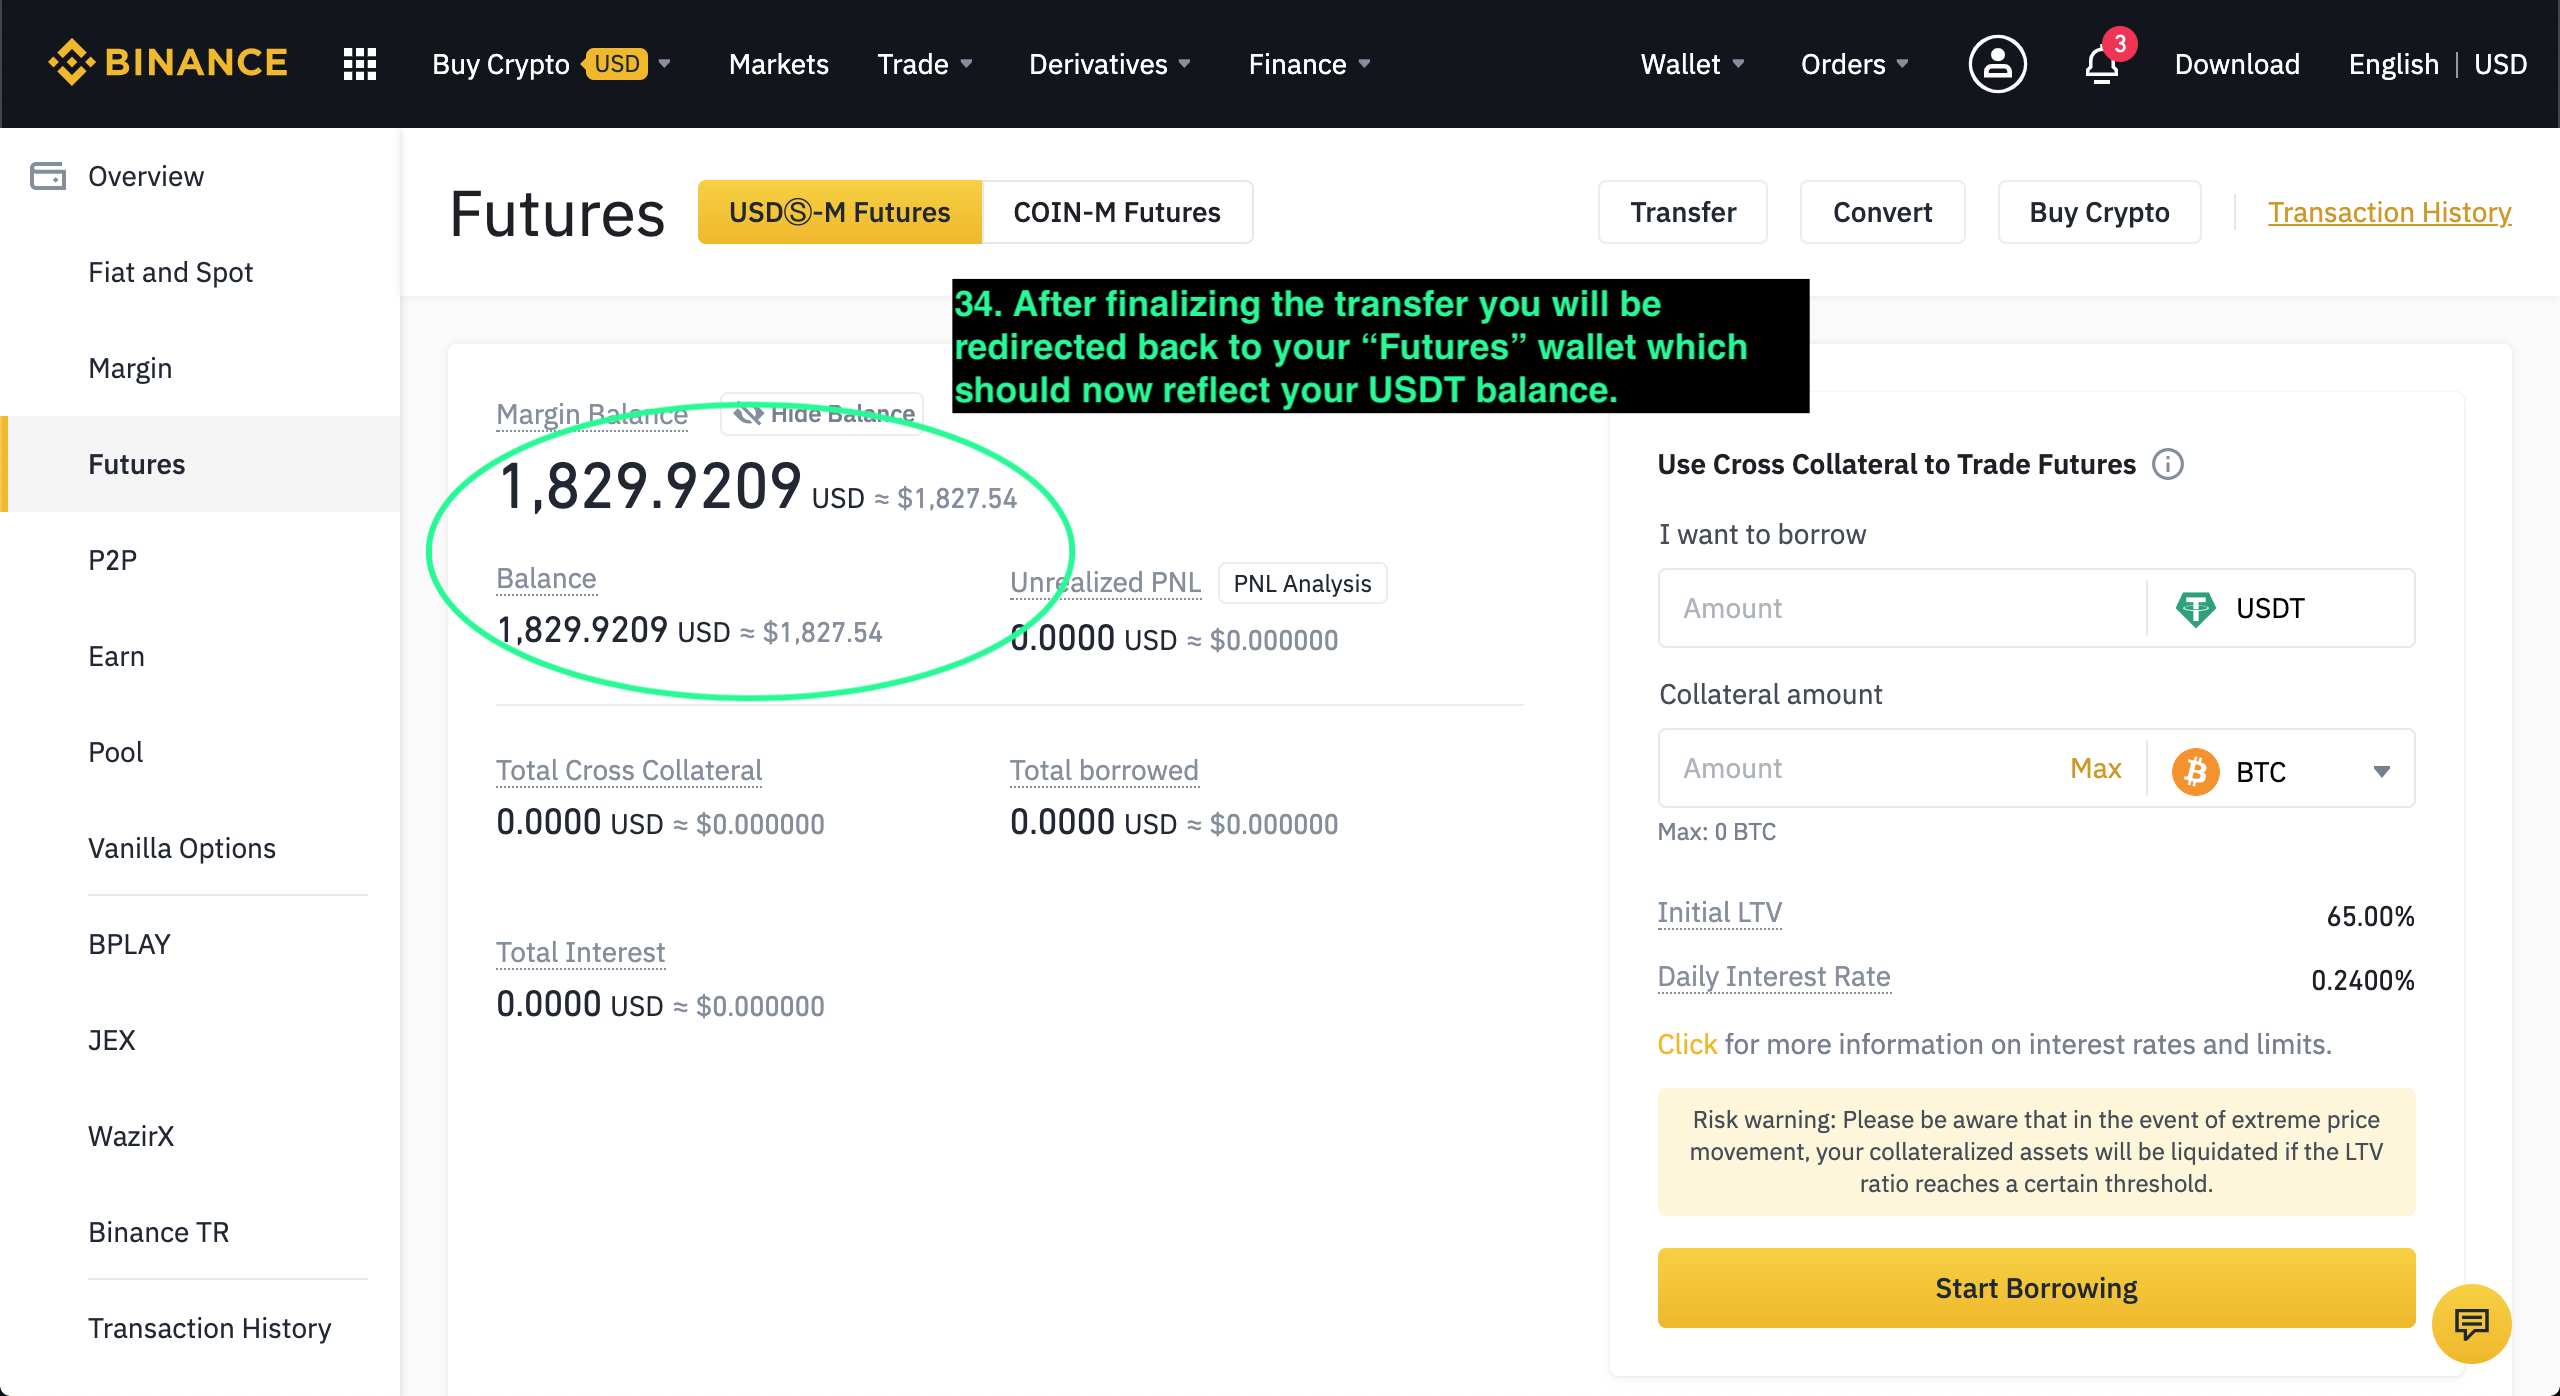Image resolution: width=2560 pixels, height=1396 pixels.
Task: Click the Buy Crypto button beside Convert
Action: (2099, 212)
